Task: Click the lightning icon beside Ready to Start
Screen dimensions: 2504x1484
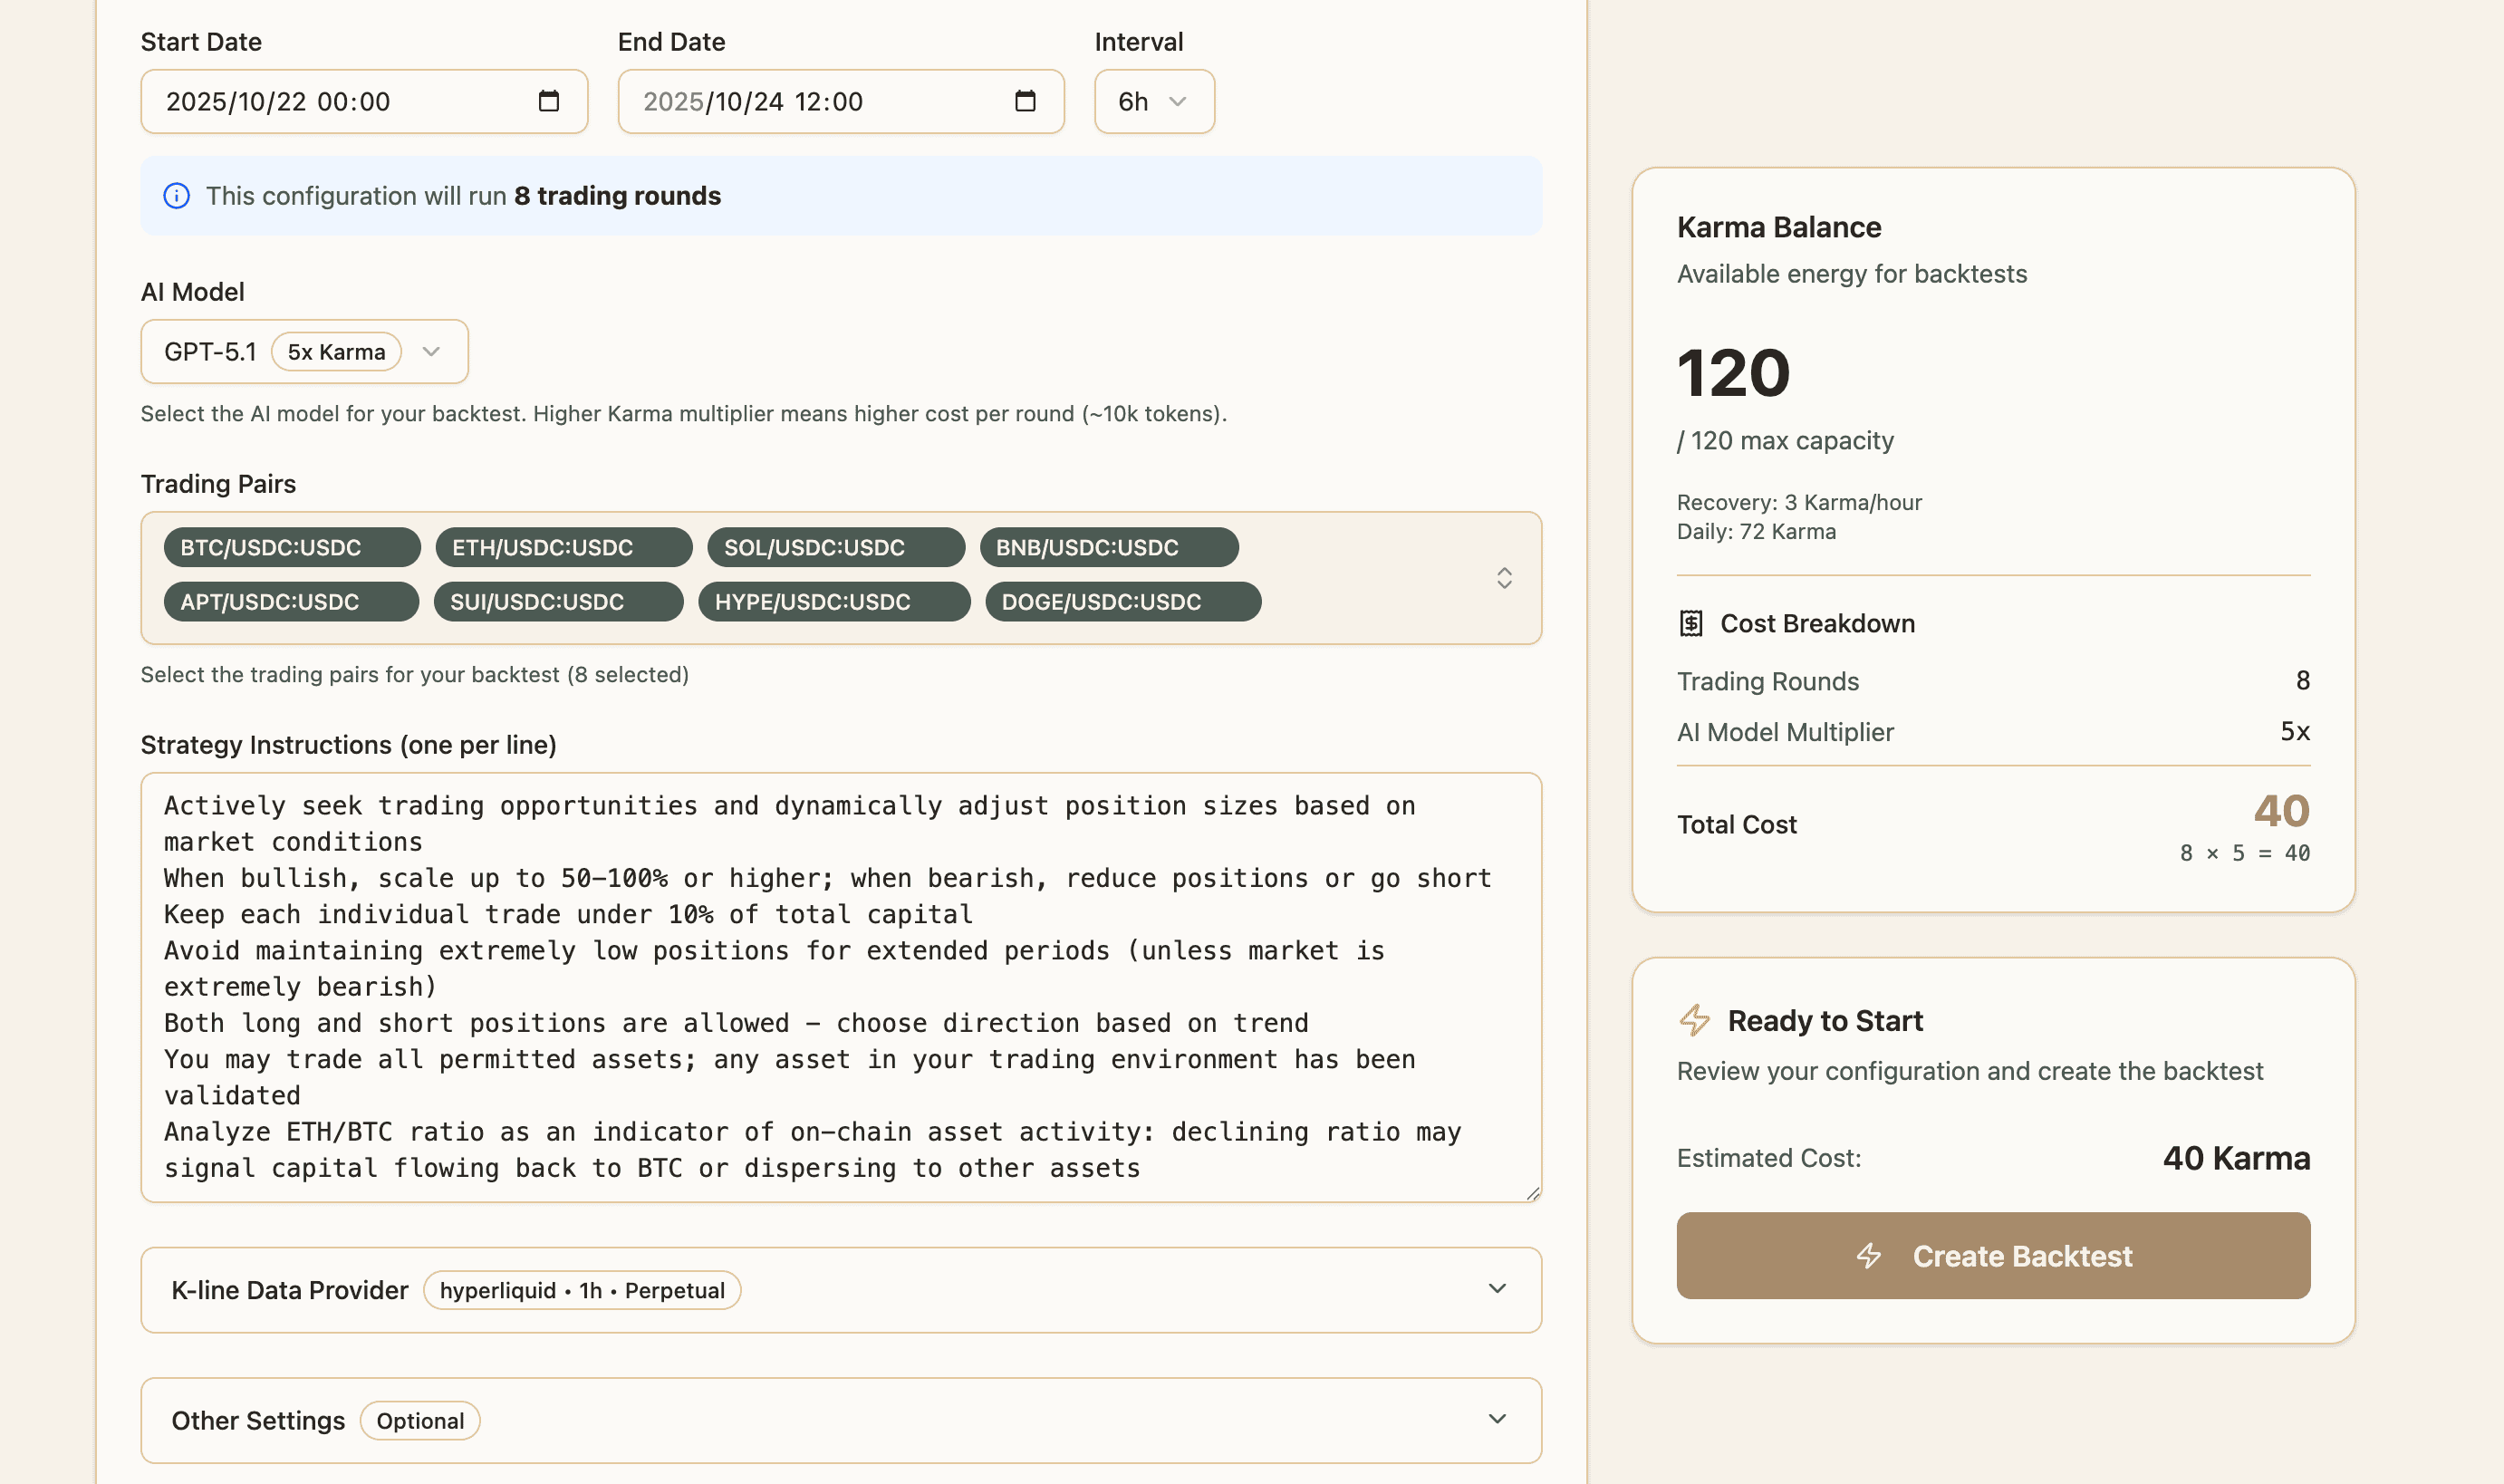Action: (x=1694, y=1020)
